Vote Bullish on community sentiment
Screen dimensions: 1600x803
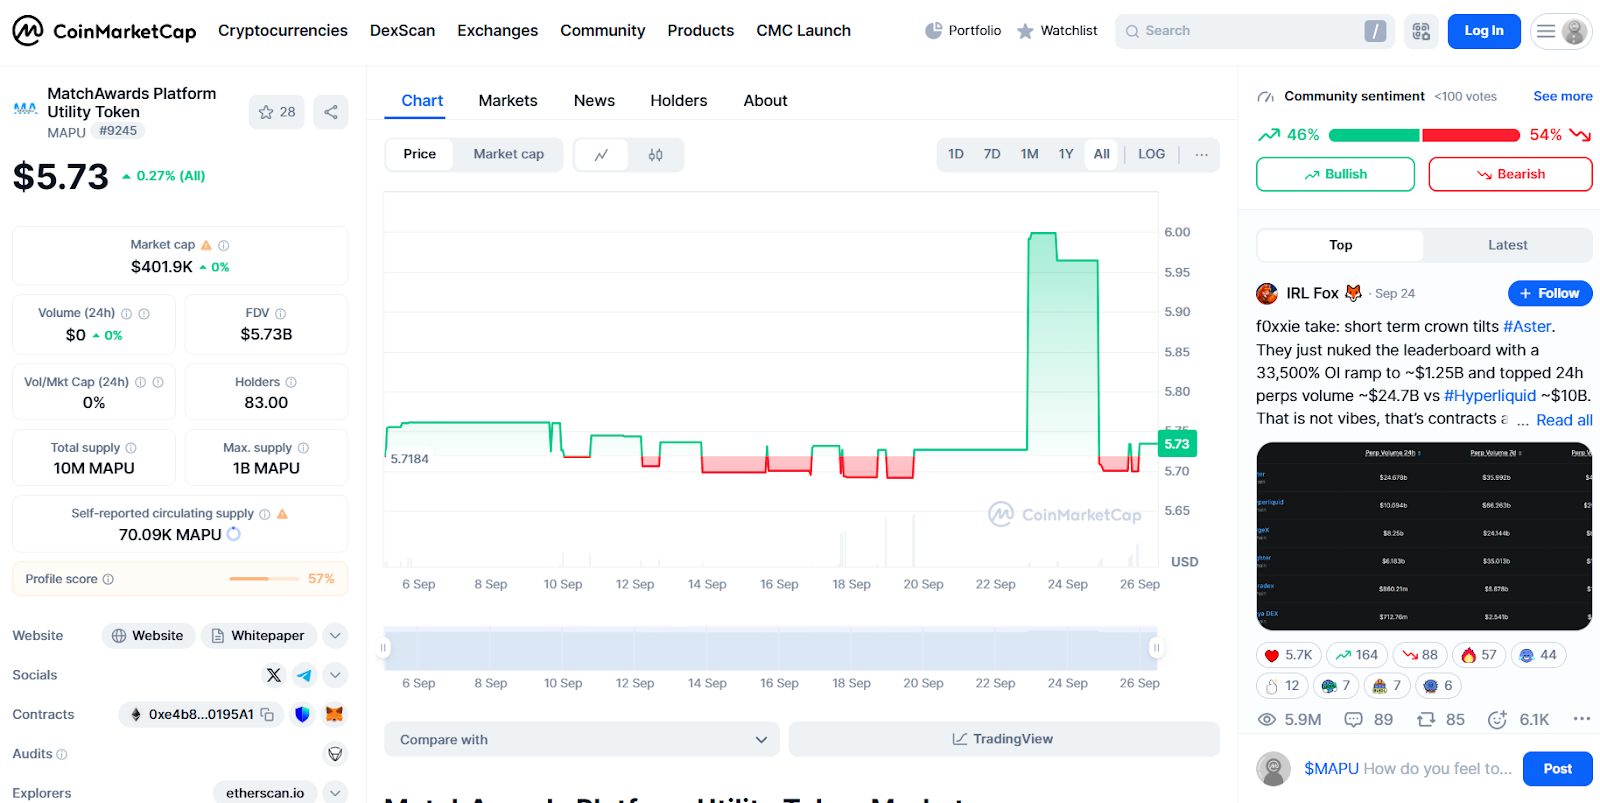click(1335, 174)
